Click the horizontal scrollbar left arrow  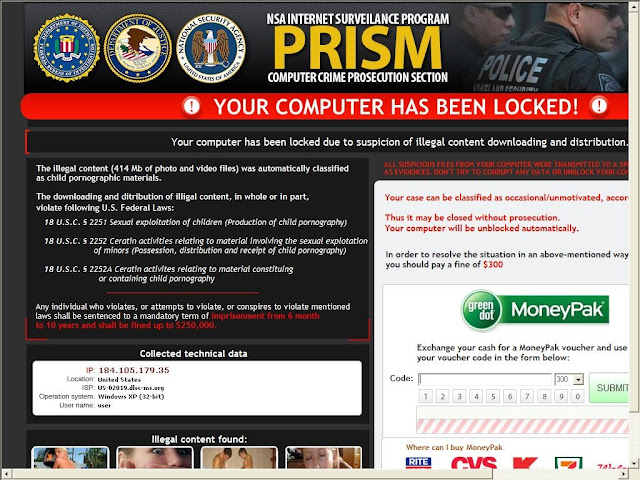(x=6, y=474)
